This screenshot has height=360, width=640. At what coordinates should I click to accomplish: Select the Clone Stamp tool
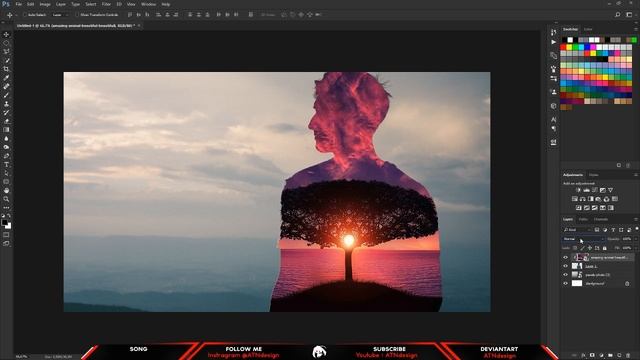coord(6,104)
